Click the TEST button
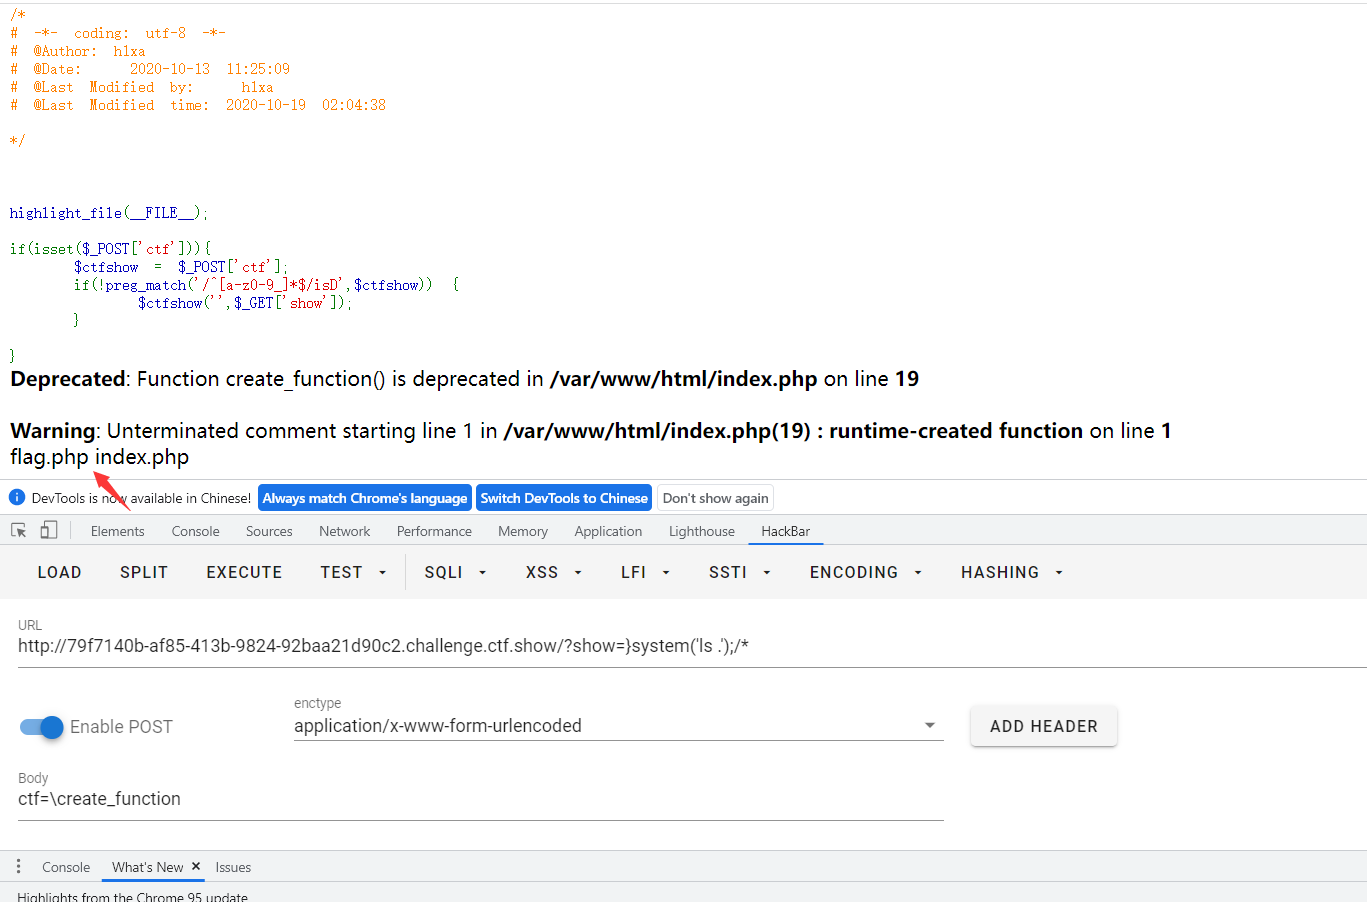 click(341, 572)
